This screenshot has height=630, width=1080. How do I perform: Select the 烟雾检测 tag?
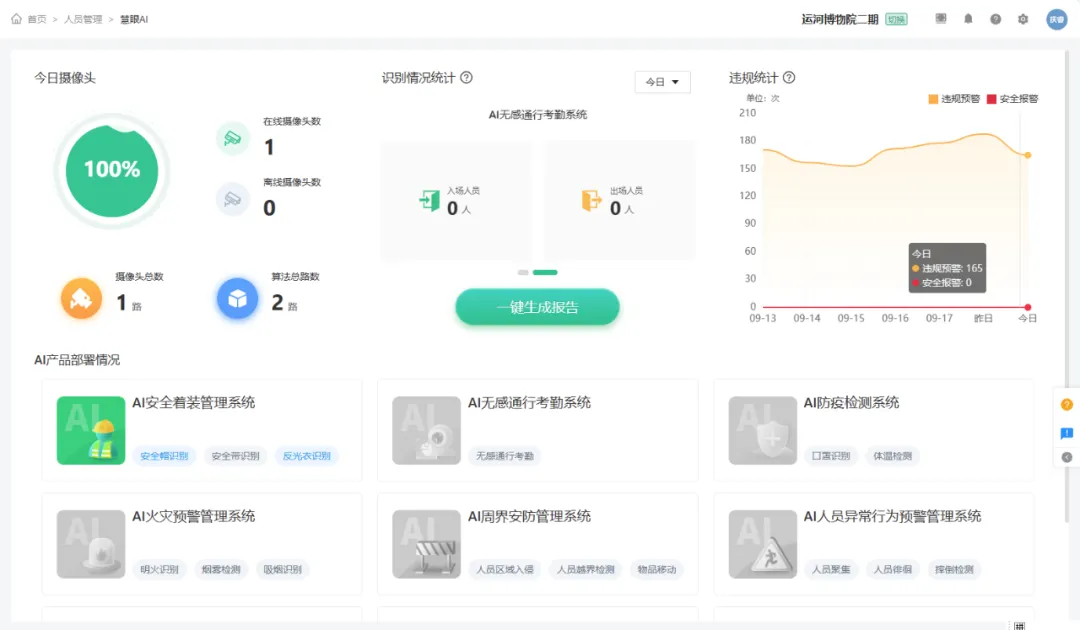pos(221,569)
